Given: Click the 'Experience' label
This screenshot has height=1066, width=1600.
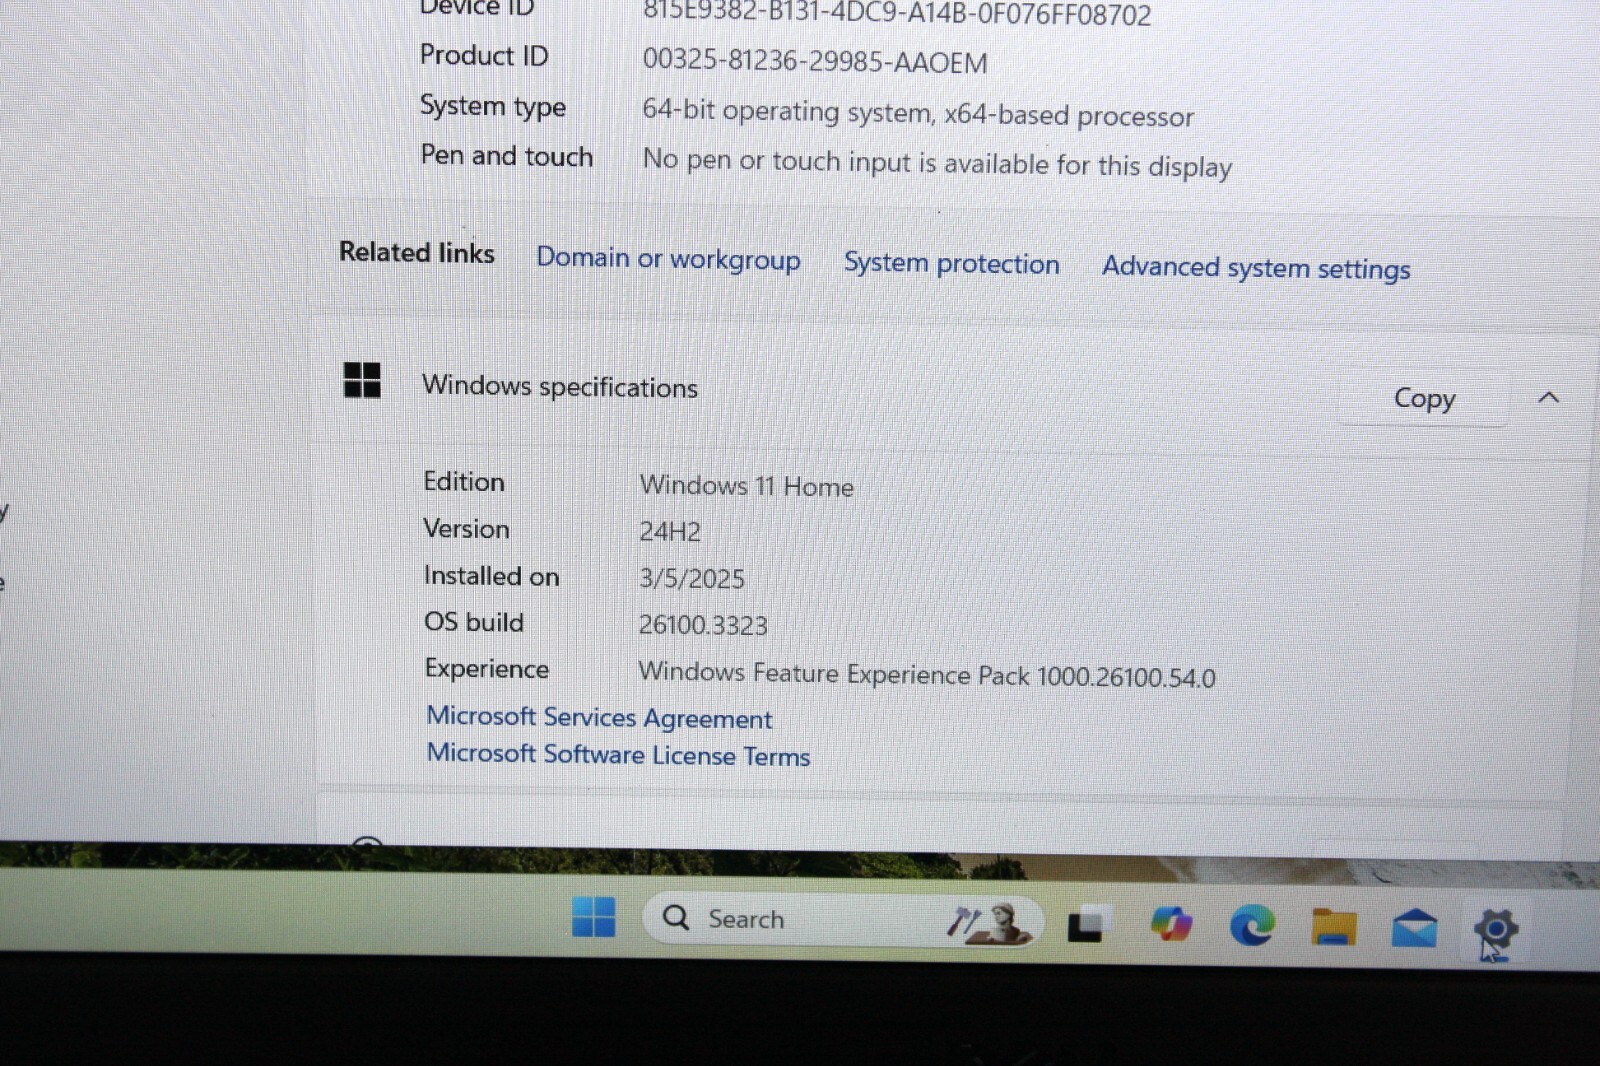Looking at the screenshot, I should 487,668.
